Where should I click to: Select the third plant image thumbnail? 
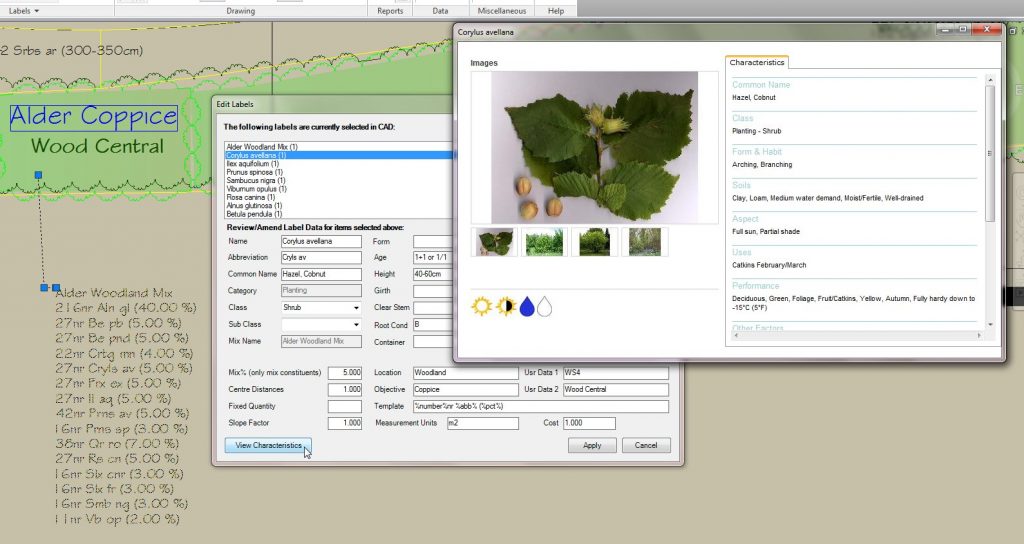point(594,242)
